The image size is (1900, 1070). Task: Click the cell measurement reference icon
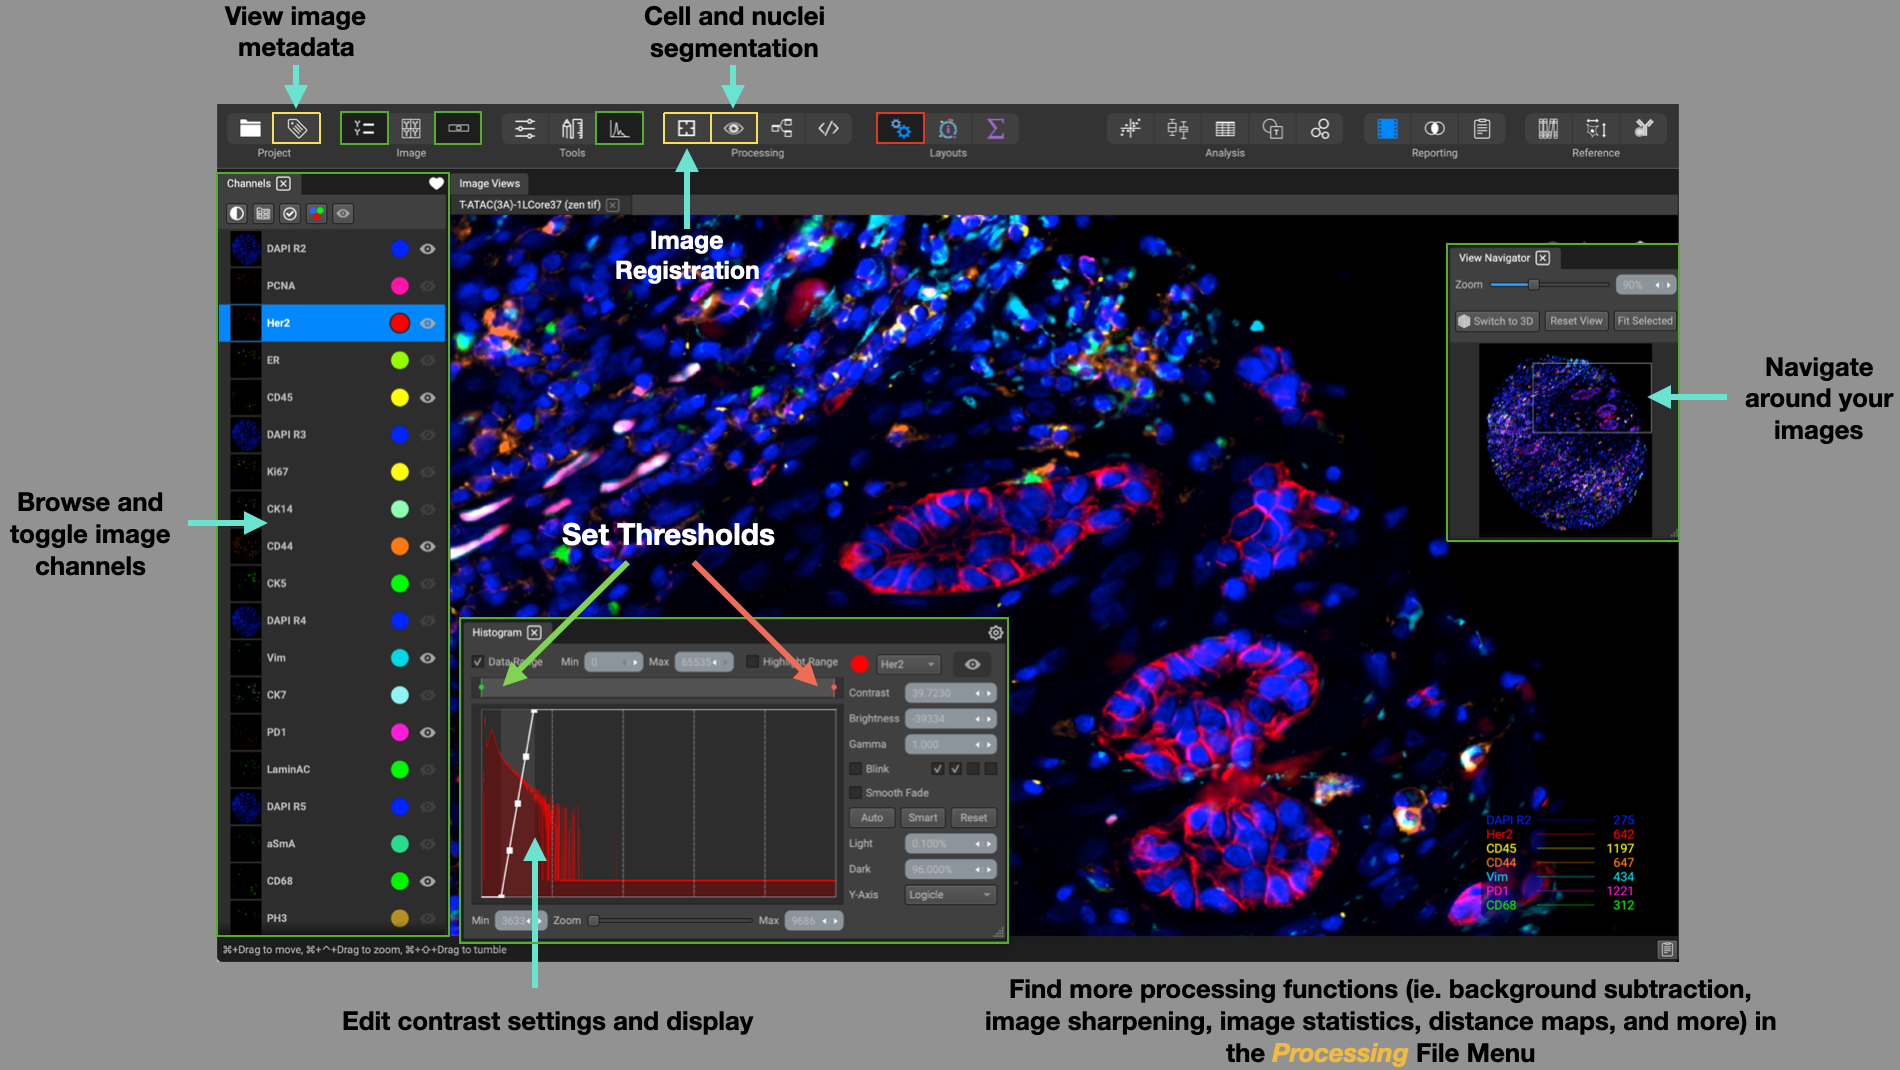pyautogui.click(x=1596, y=128)
